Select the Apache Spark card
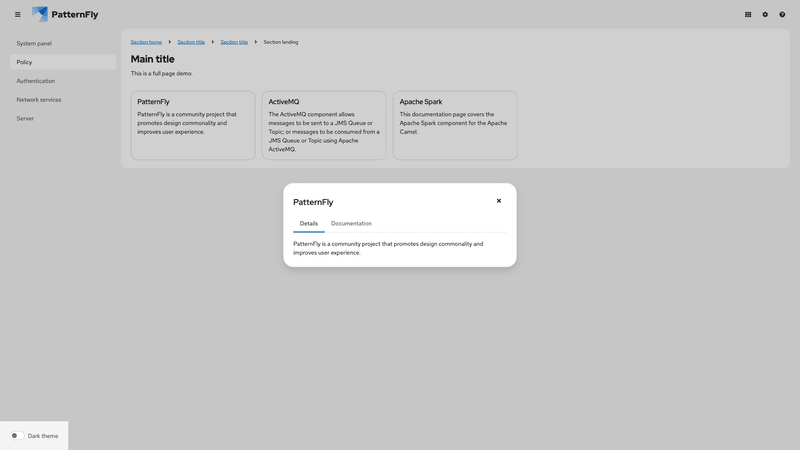This screenshot has width=800, height=450. [x=455, y=125]
